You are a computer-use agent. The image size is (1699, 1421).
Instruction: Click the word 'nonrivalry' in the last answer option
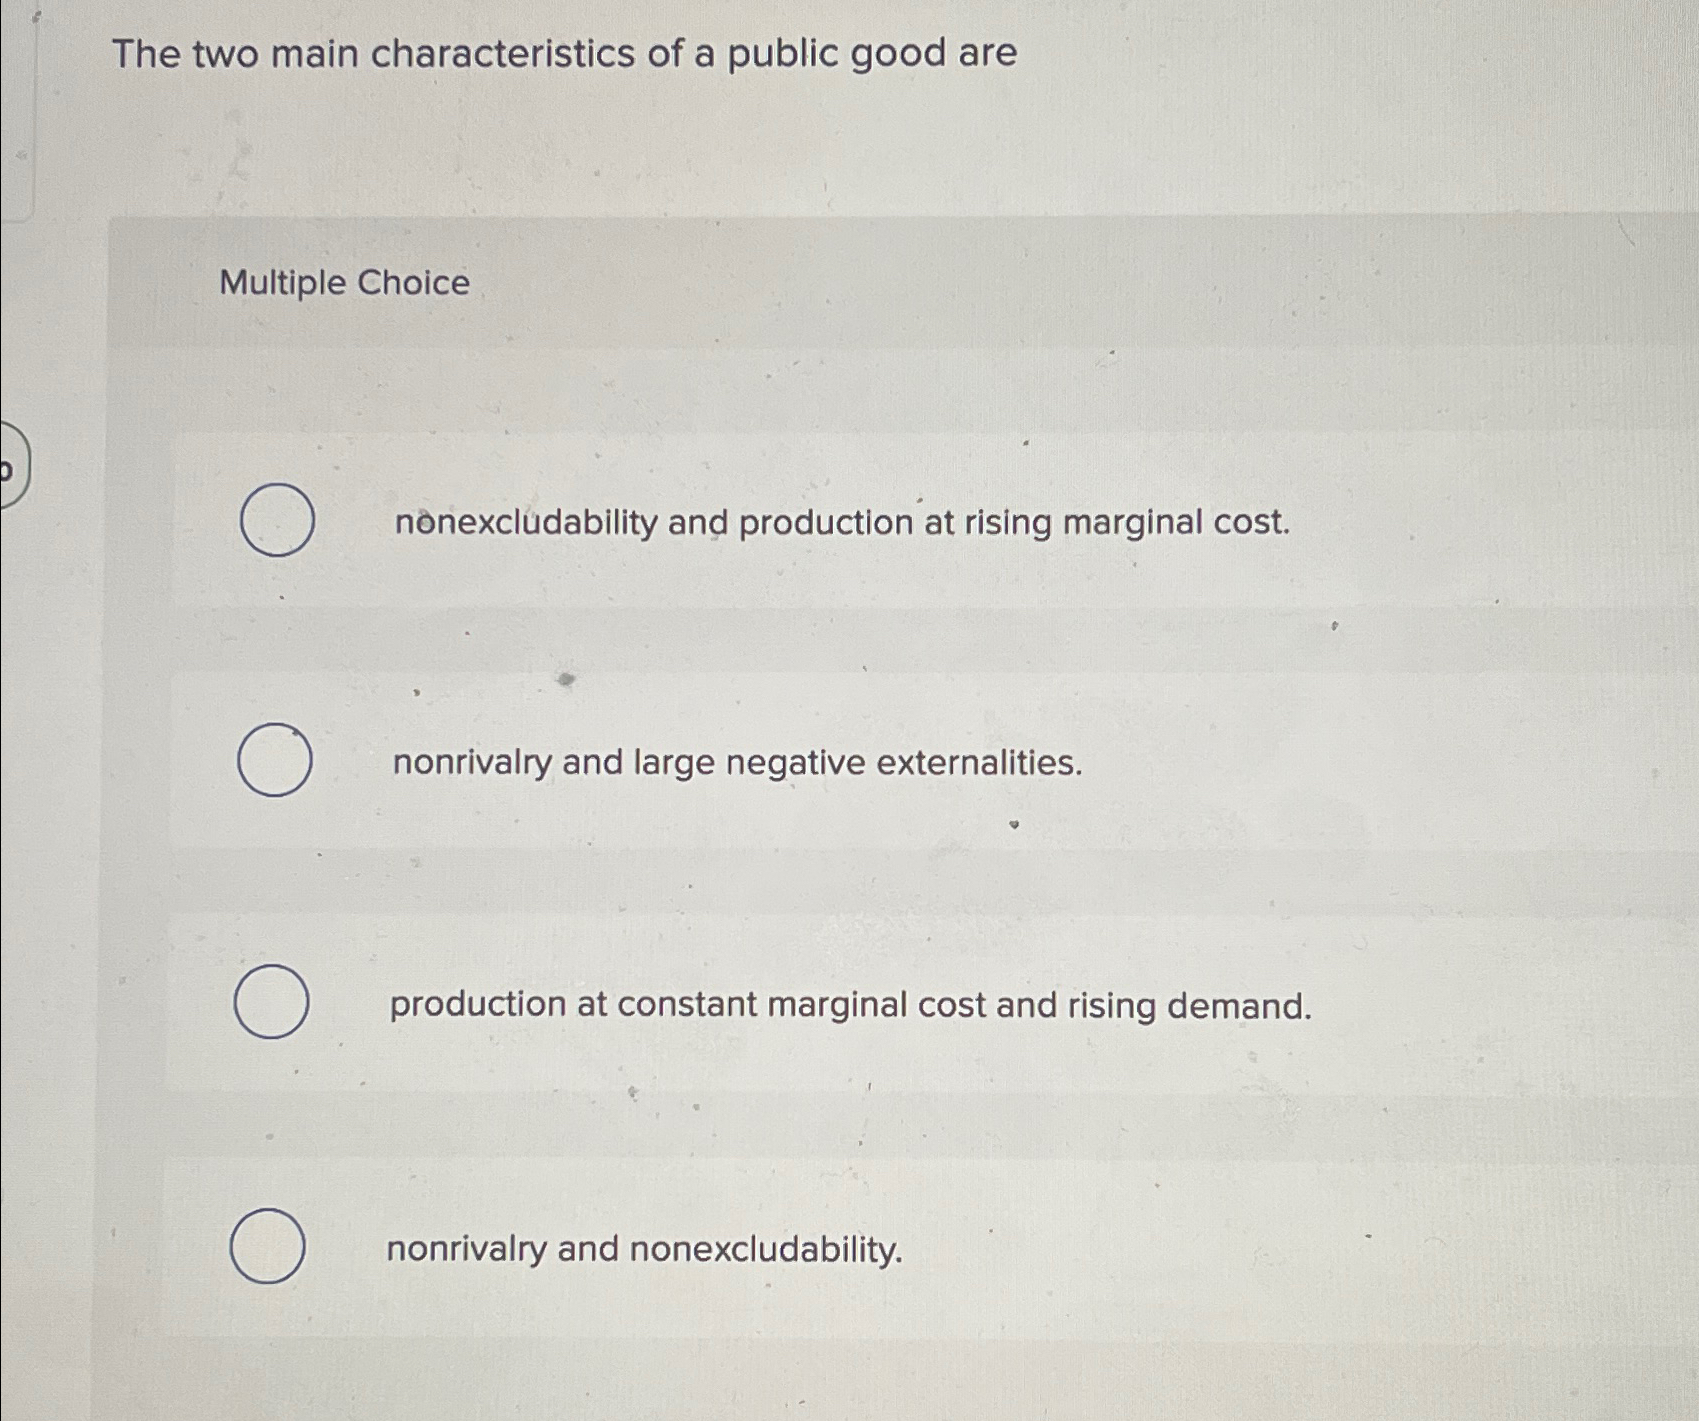pyautogui.click(x=466, y=1251)
